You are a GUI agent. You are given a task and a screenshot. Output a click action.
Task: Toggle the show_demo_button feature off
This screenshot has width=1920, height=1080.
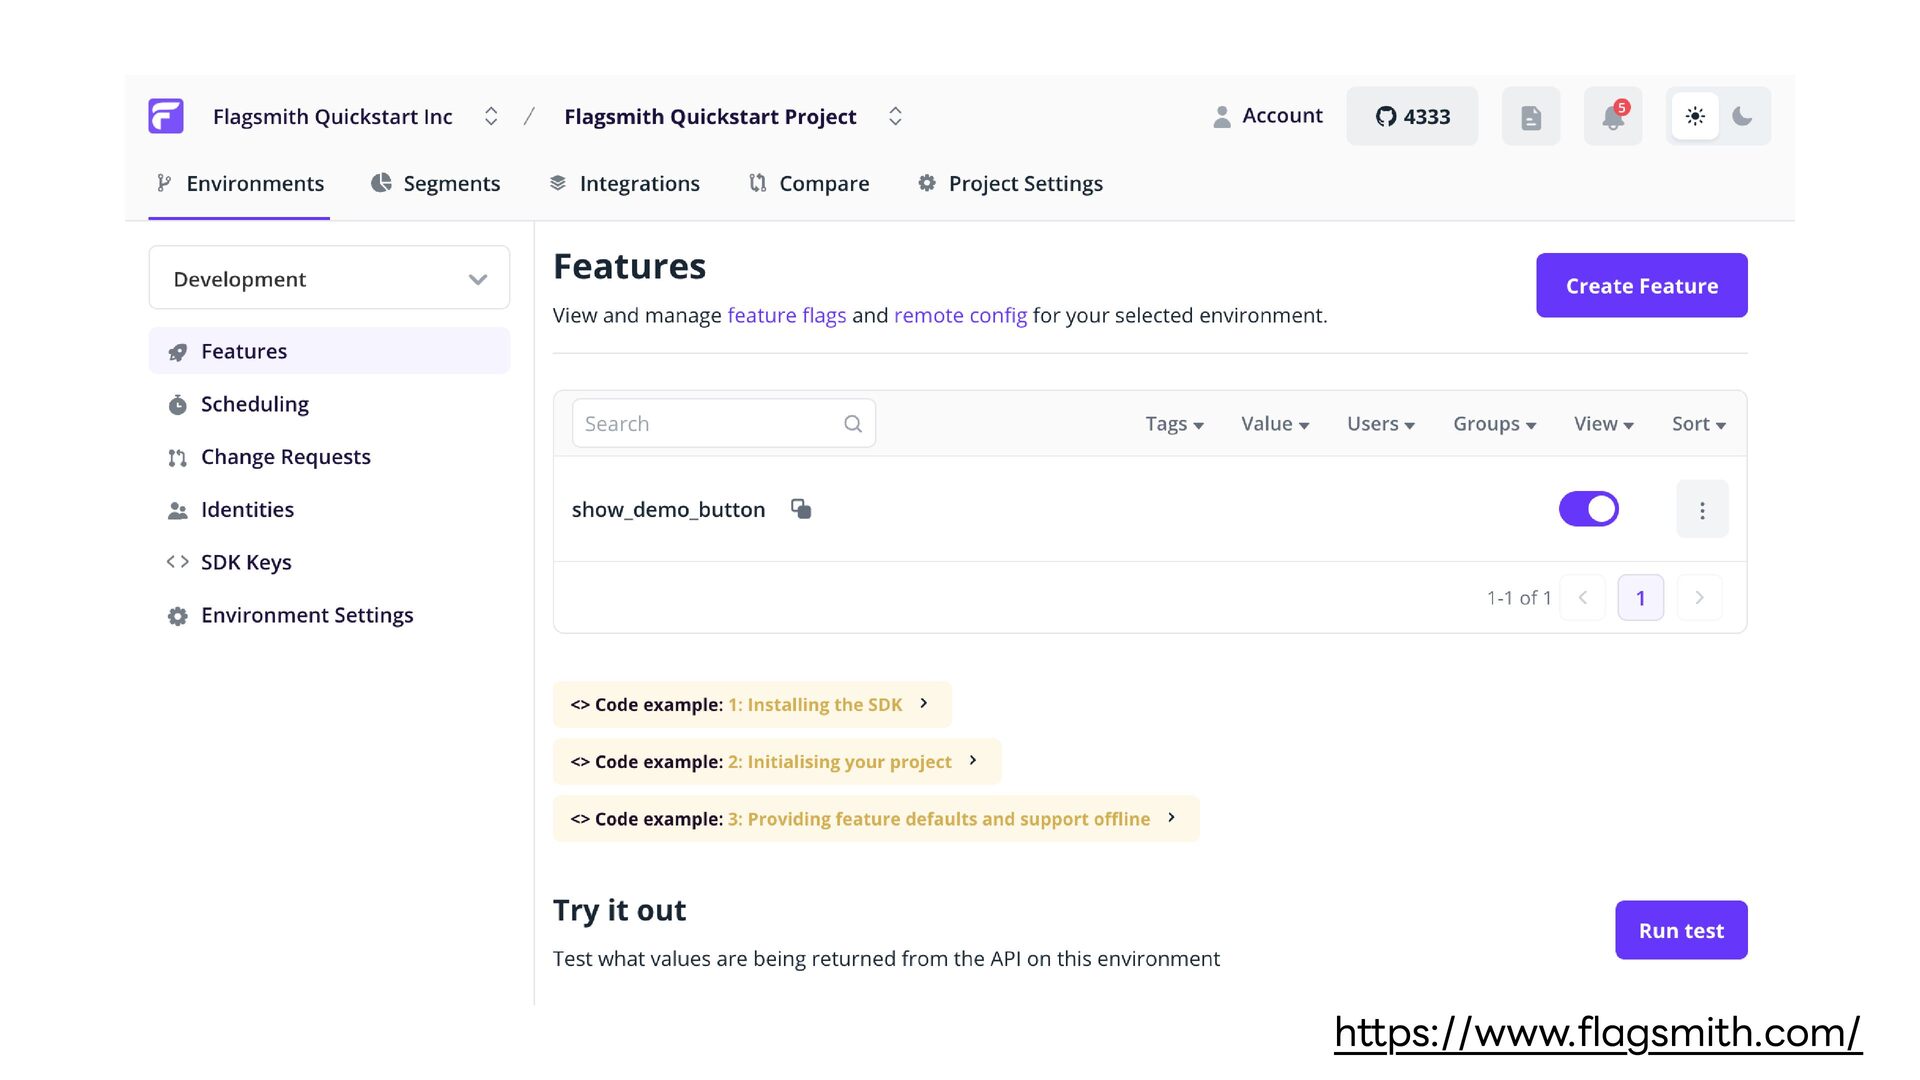pos(1588,509)
